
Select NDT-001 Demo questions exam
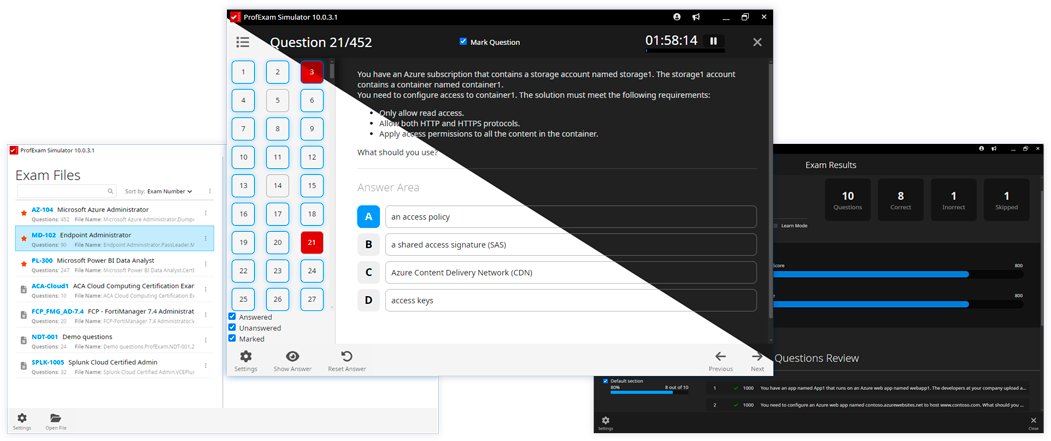pos(115,340)
